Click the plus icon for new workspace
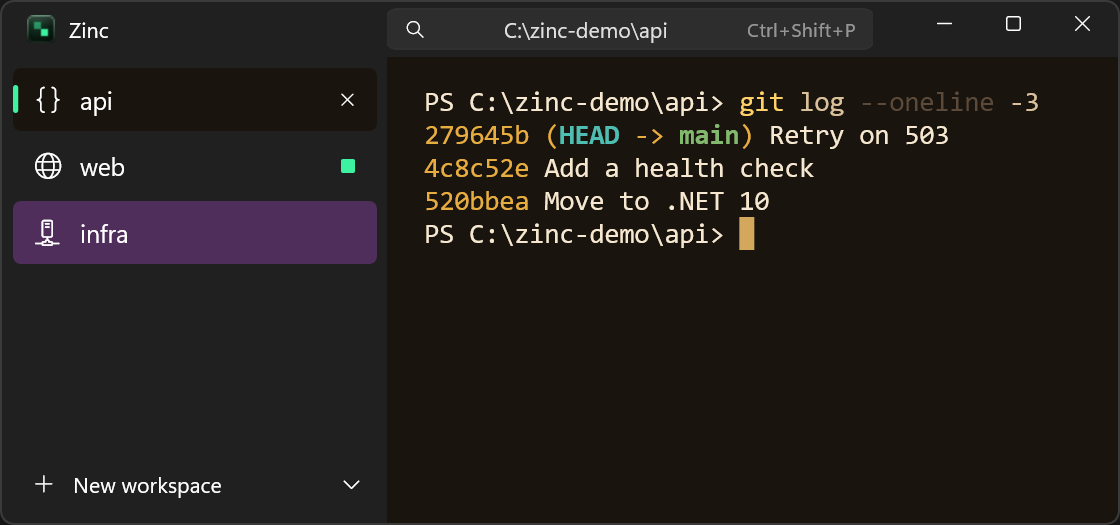The width and height of the screenshot is (1120, 525). pyautogui.click(x=44, y=485)
